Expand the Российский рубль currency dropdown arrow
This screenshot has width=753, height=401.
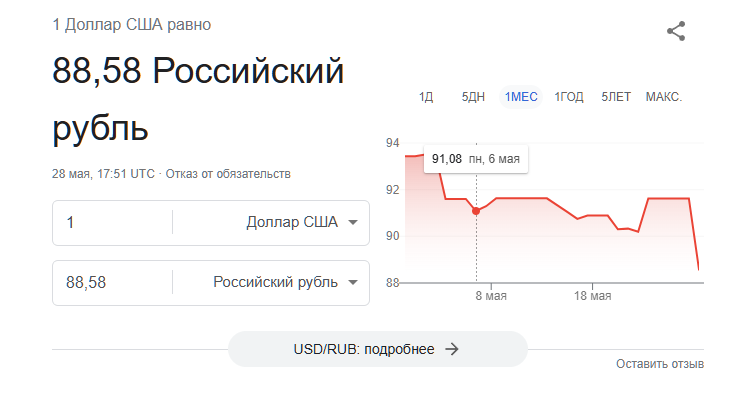(x=353, y=282)
